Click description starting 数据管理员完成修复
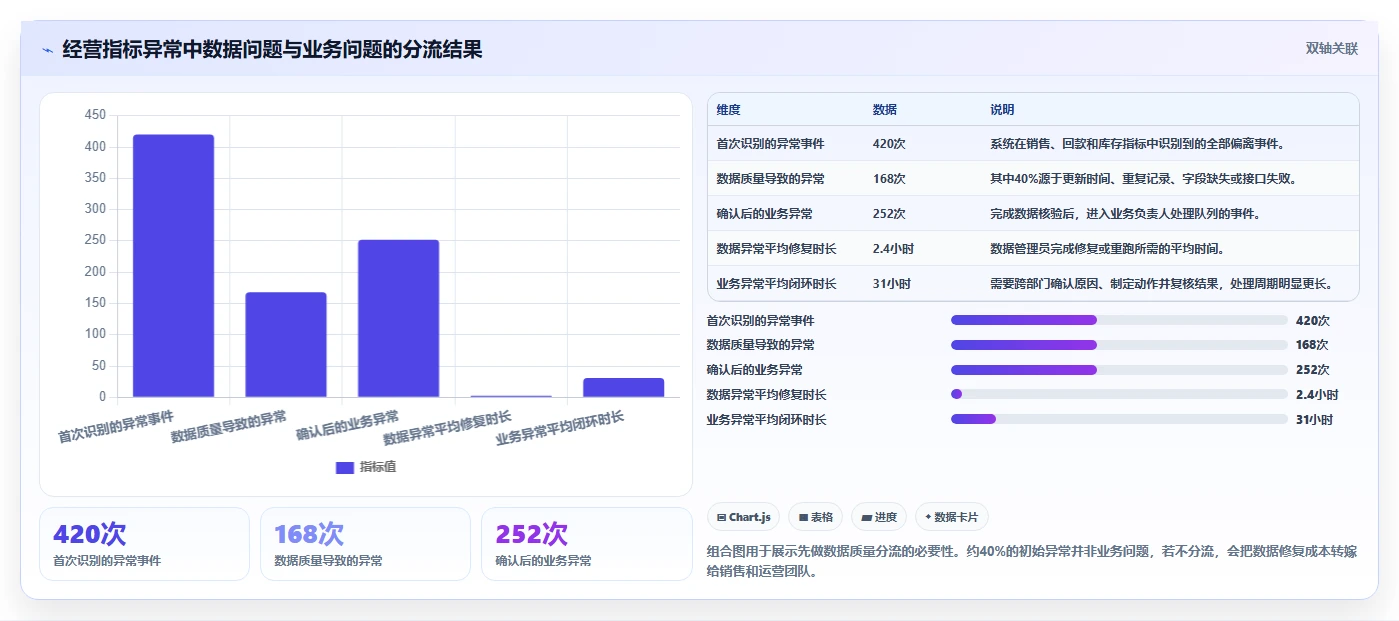 (x=1107, y=249)
